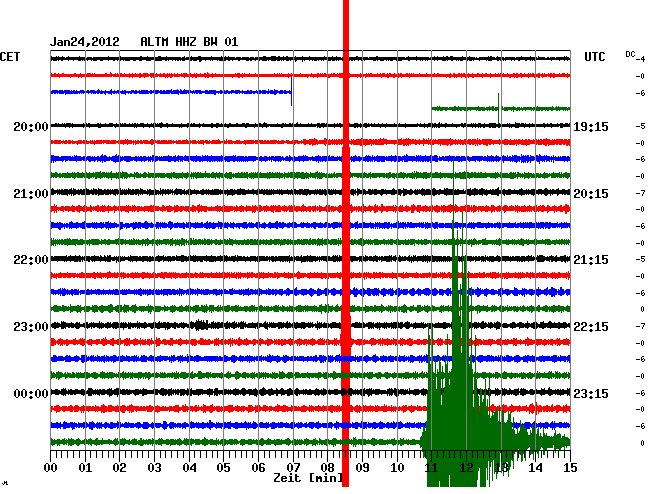The image size is (650, 494).
Task: Click the spike on the short green trace
Action: click(x=499, y=109)
